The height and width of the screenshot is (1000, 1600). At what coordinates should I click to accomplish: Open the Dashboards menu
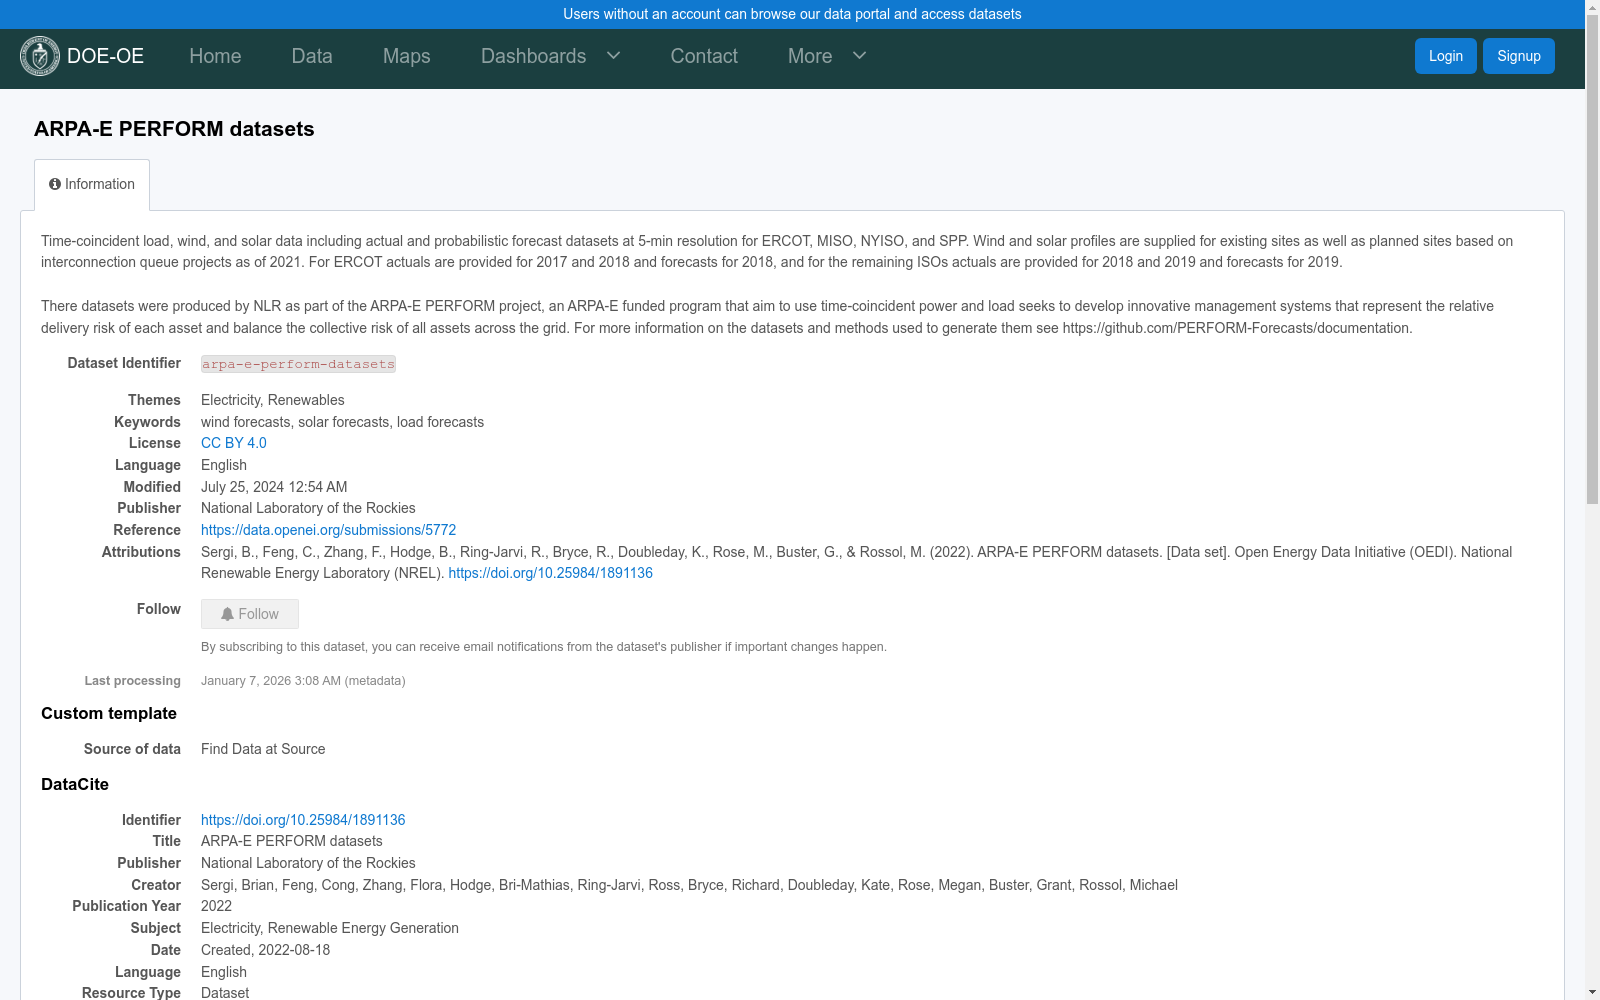click(534, 56)
